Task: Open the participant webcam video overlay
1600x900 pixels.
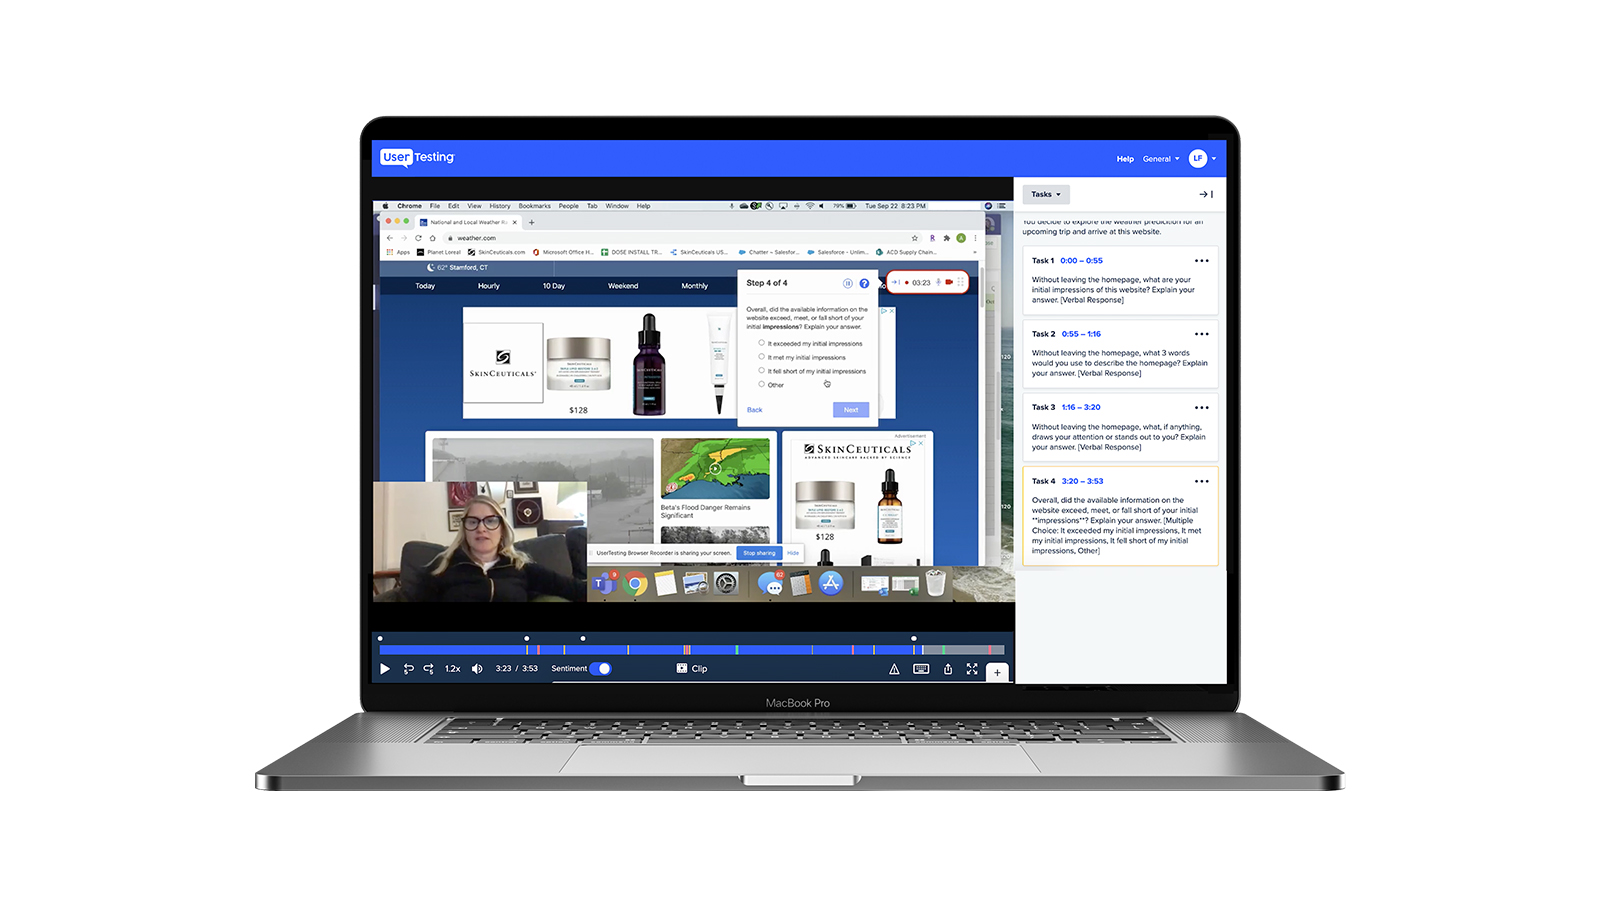Action: [x=480, y=541]
